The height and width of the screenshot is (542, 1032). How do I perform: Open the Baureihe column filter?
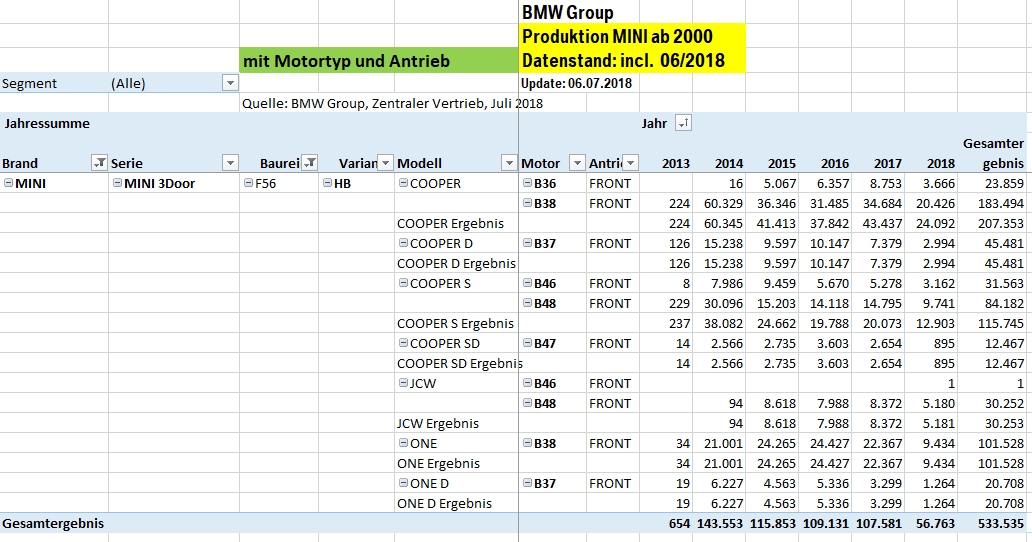(x=309, y=162)
